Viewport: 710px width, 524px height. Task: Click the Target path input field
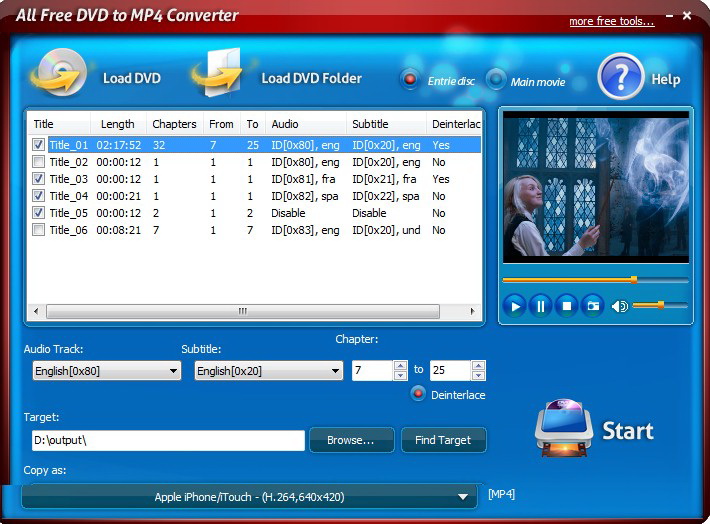(168, 440)
